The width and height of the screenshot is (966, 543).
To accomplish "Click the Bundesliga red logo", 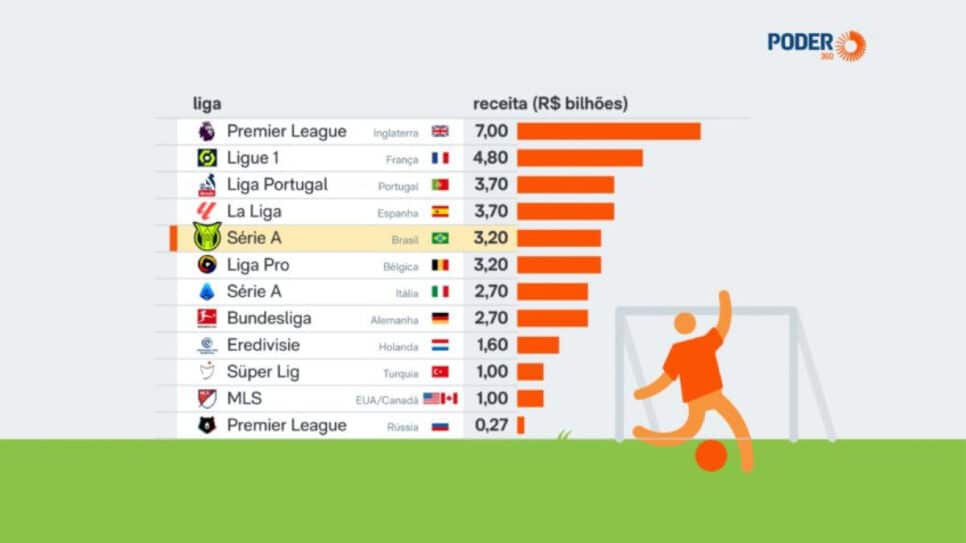I will coord(207,318).
